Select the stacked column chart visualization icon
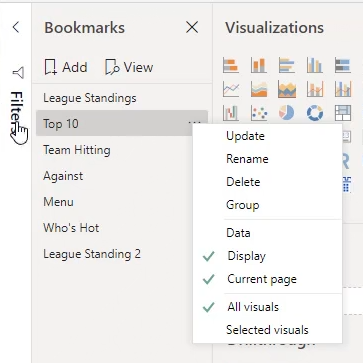This screenshot has width=363, height=363. click(x=259, y=65)
